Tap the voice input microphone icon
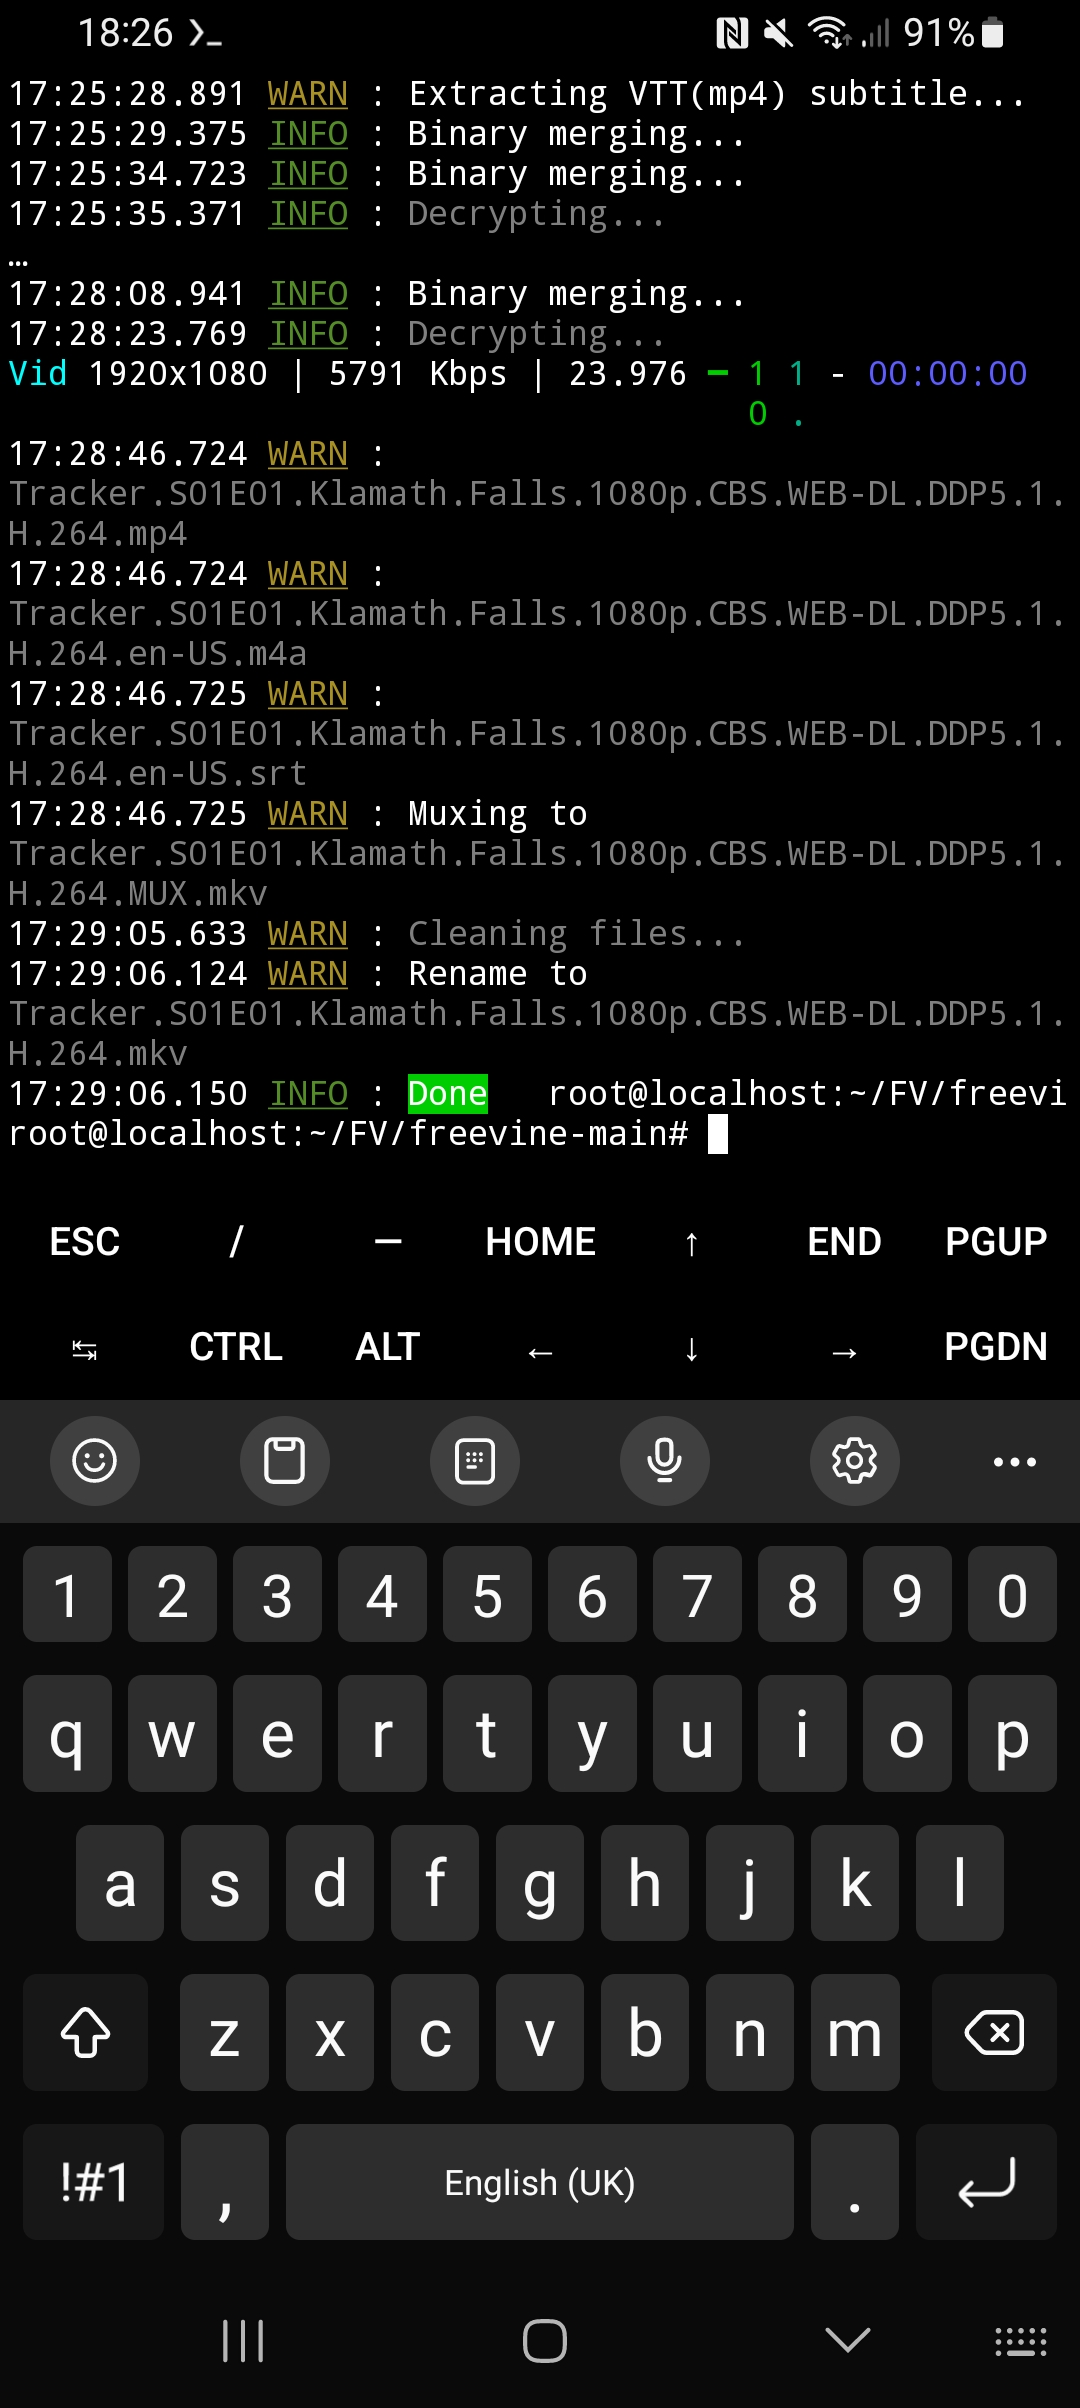 (665, 1461)
